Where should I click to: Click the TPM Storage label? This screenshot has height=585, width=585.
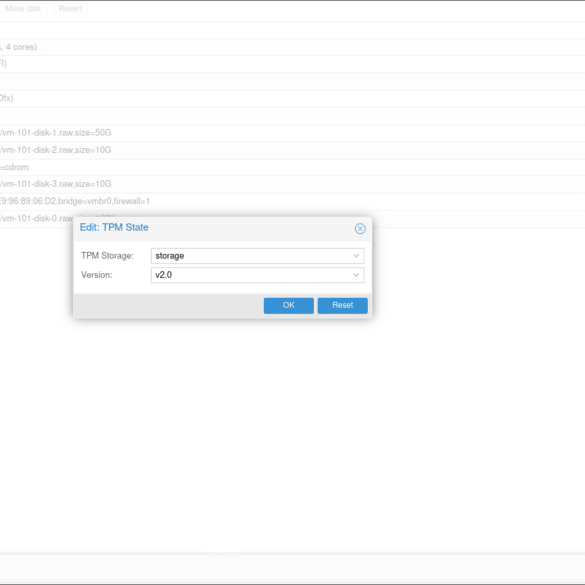tap(107, 256)
